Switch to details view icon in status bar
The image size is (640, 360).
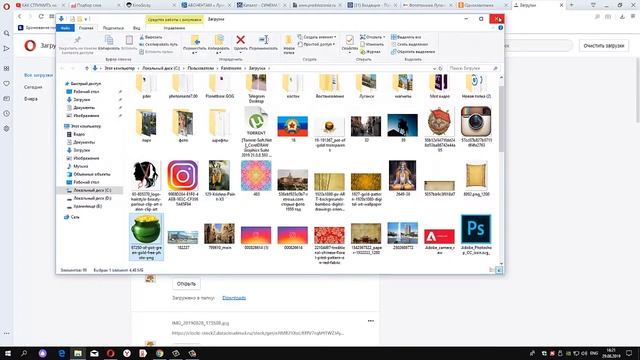click(x=491, y=270)
